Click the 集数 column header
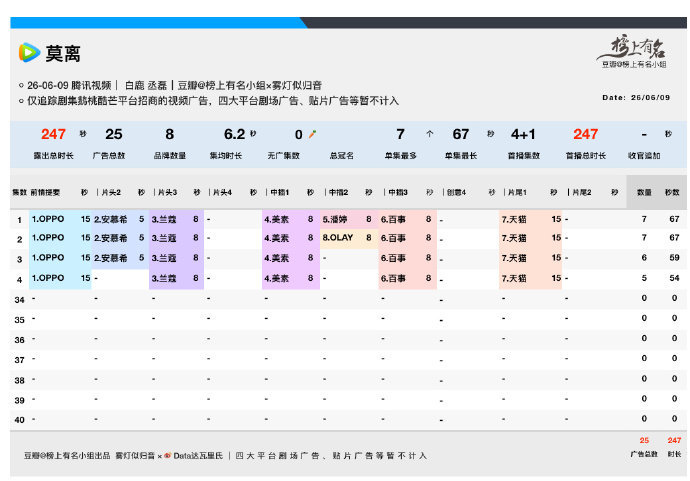Screen dimensions: 690x481 tap(19, 192)
